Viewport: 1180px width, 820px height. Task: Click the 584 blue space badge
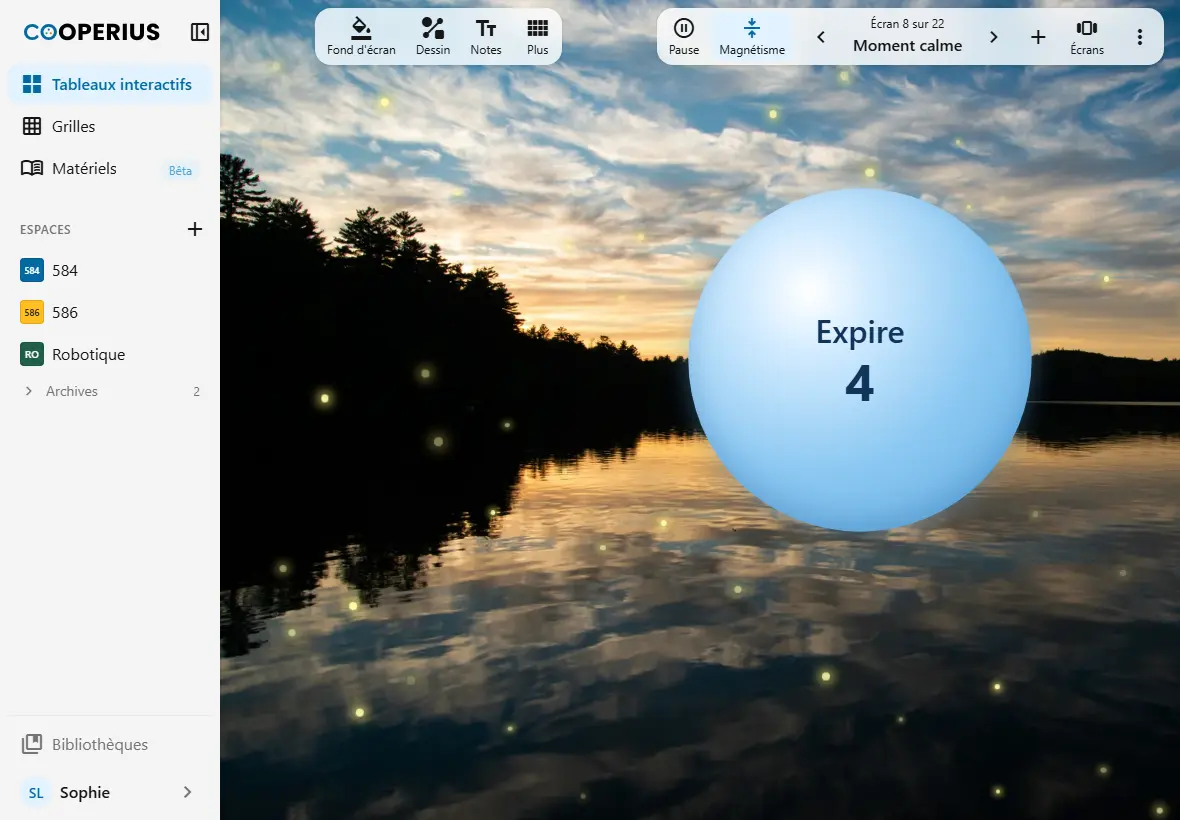pos(32,270)
